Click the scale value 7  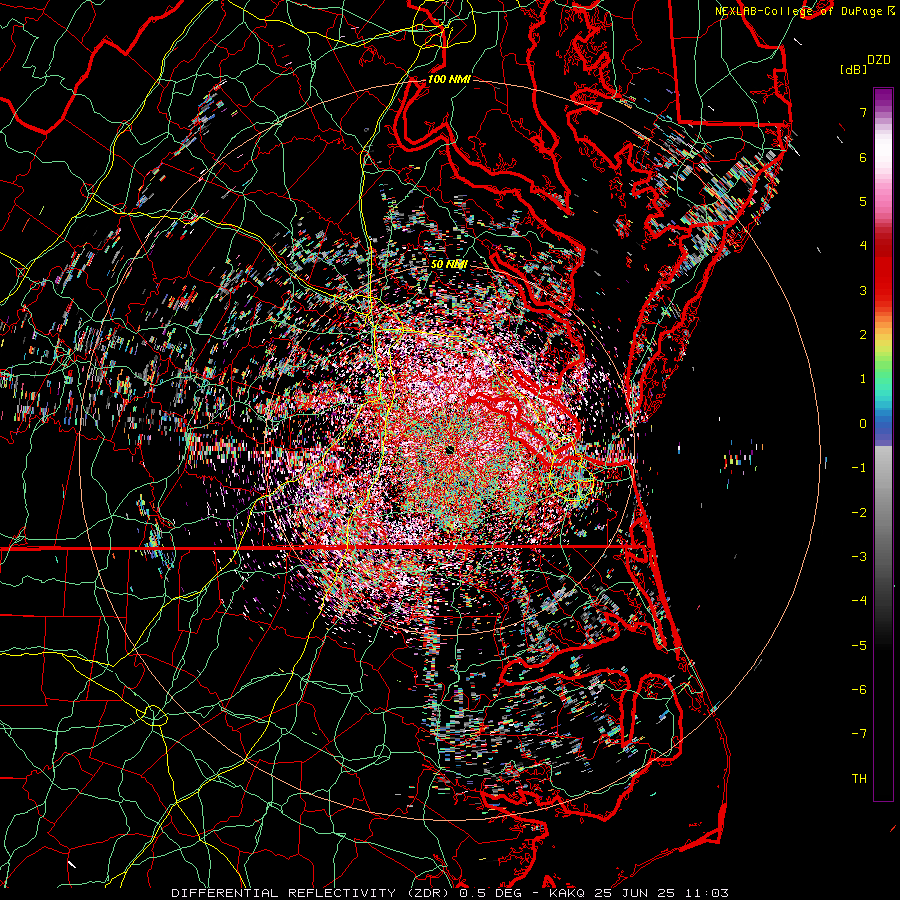[863, 112]
